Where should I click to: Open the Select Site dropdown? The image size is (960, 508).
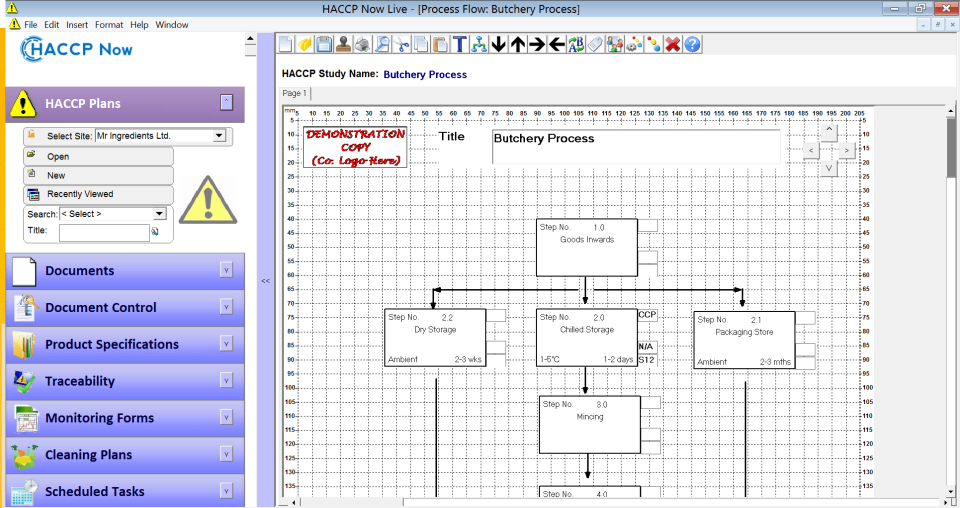(219, 136)
